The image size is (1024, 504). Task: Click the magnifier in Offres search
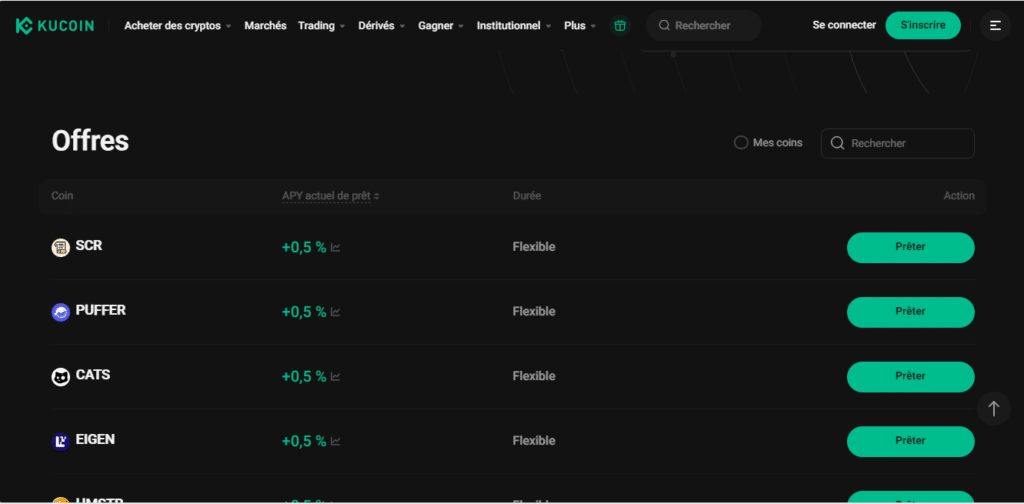837,143
